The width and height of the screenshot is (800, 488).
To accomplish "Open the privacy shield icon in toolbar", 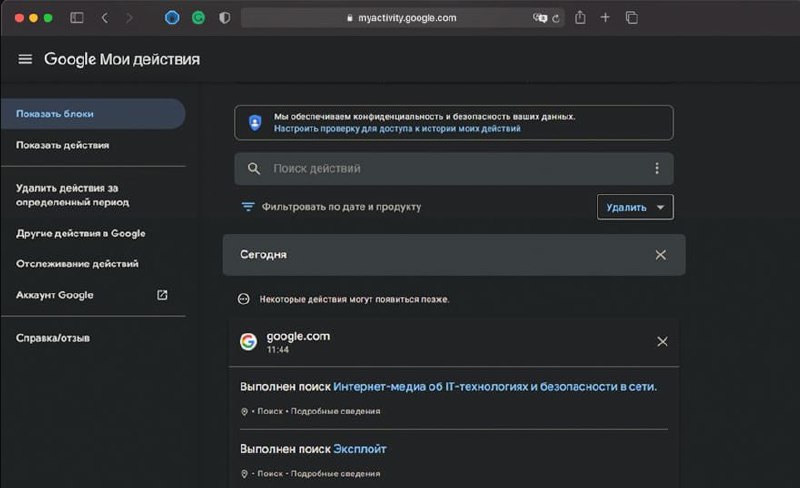I will pyautogui.click(x=224, y=18).
